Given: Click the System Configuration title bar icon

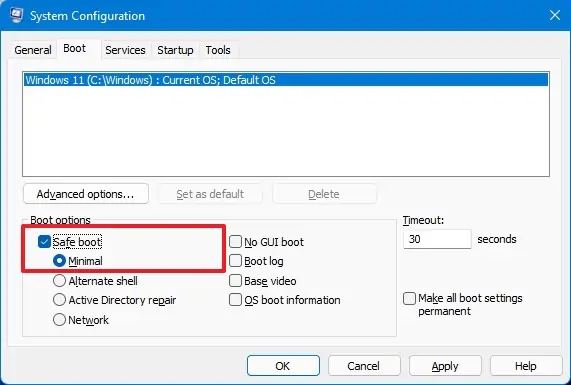Looking at the screenshot, I should tap(16, 15).
